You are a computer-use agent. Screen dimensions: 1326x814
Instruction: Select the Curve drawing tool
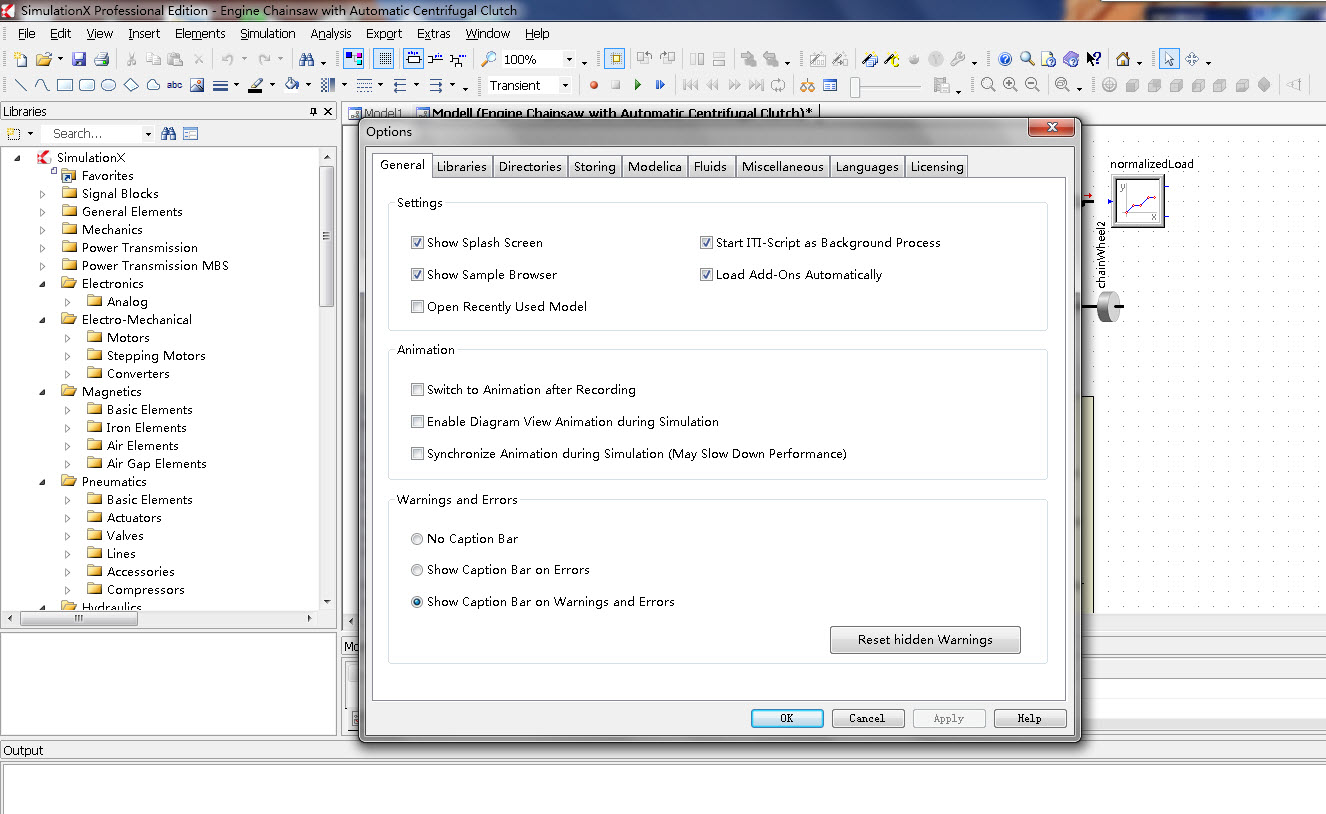(x=43, y=85)
